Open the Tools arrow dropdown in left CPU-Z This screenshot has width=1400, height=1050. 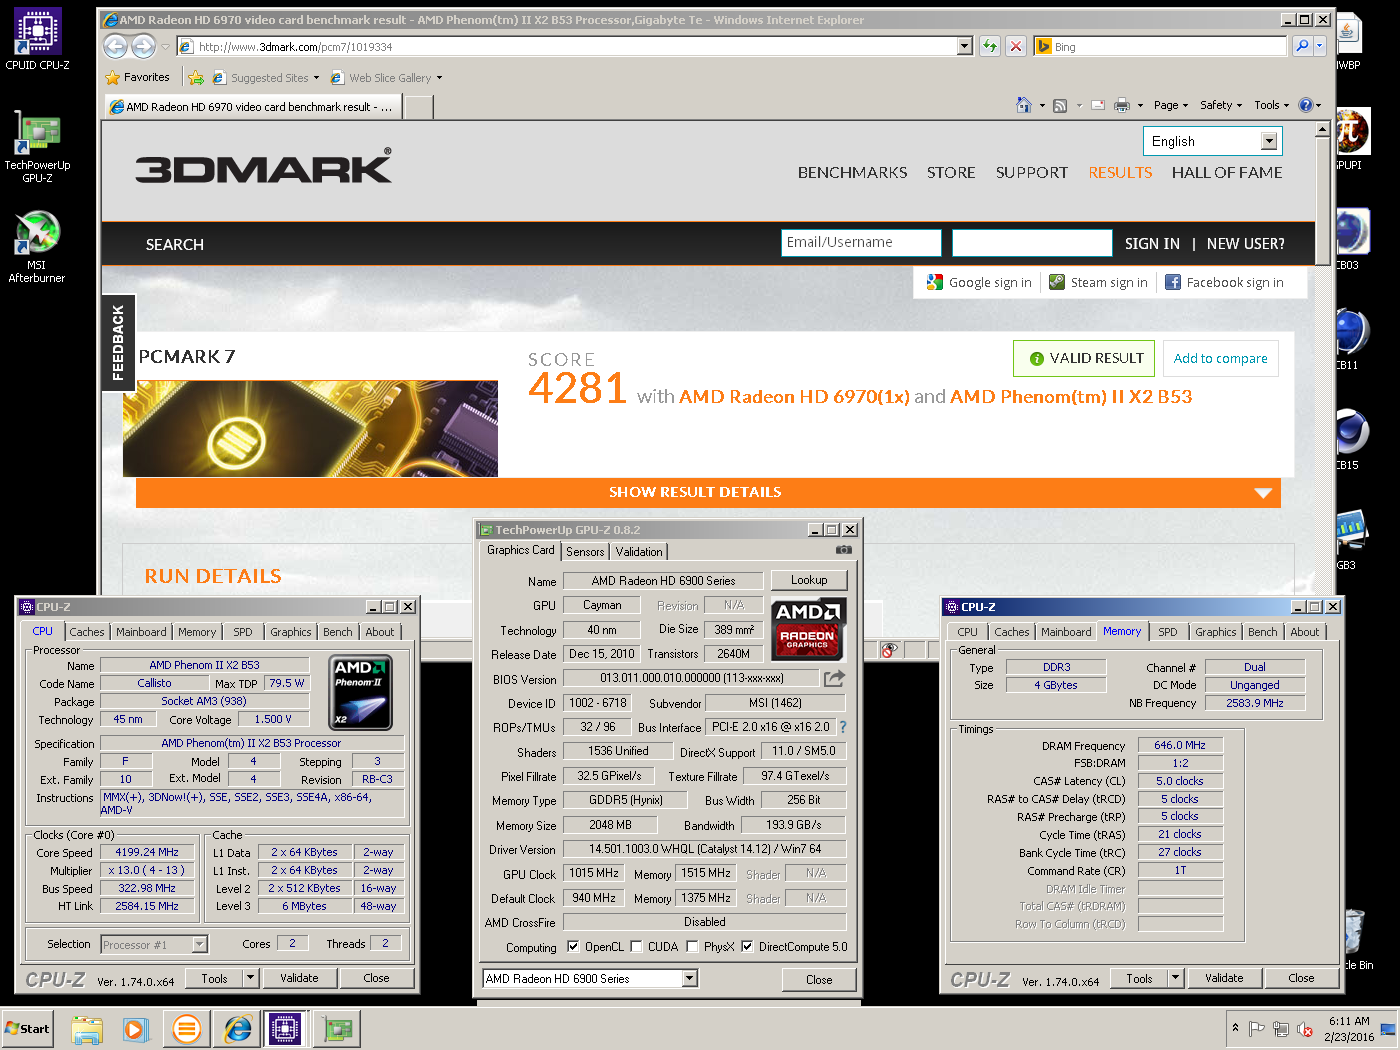click(251, 978)
